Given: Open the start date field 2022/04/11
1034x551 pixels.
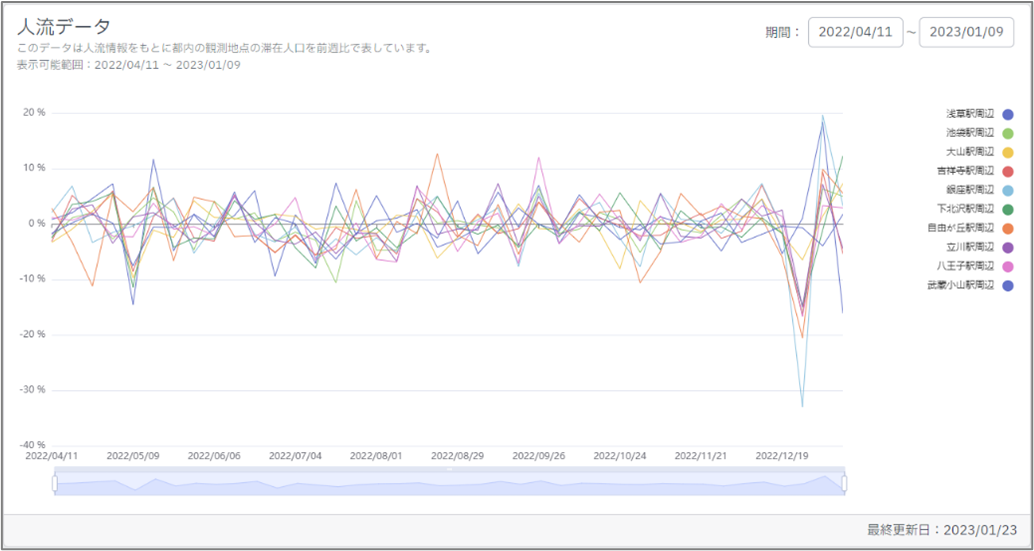Looking at the screenshot, I should 855,32.
